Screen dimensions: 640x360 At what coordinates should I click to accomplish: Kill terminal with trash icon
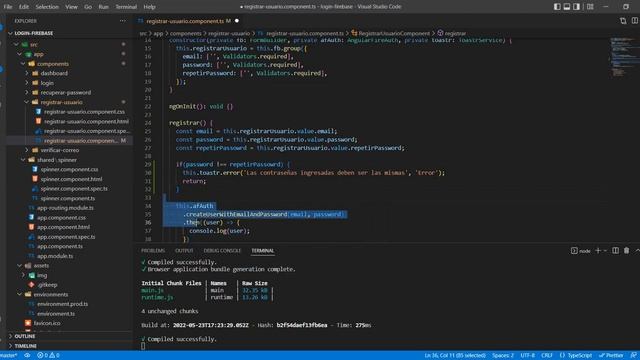point(626,251)
